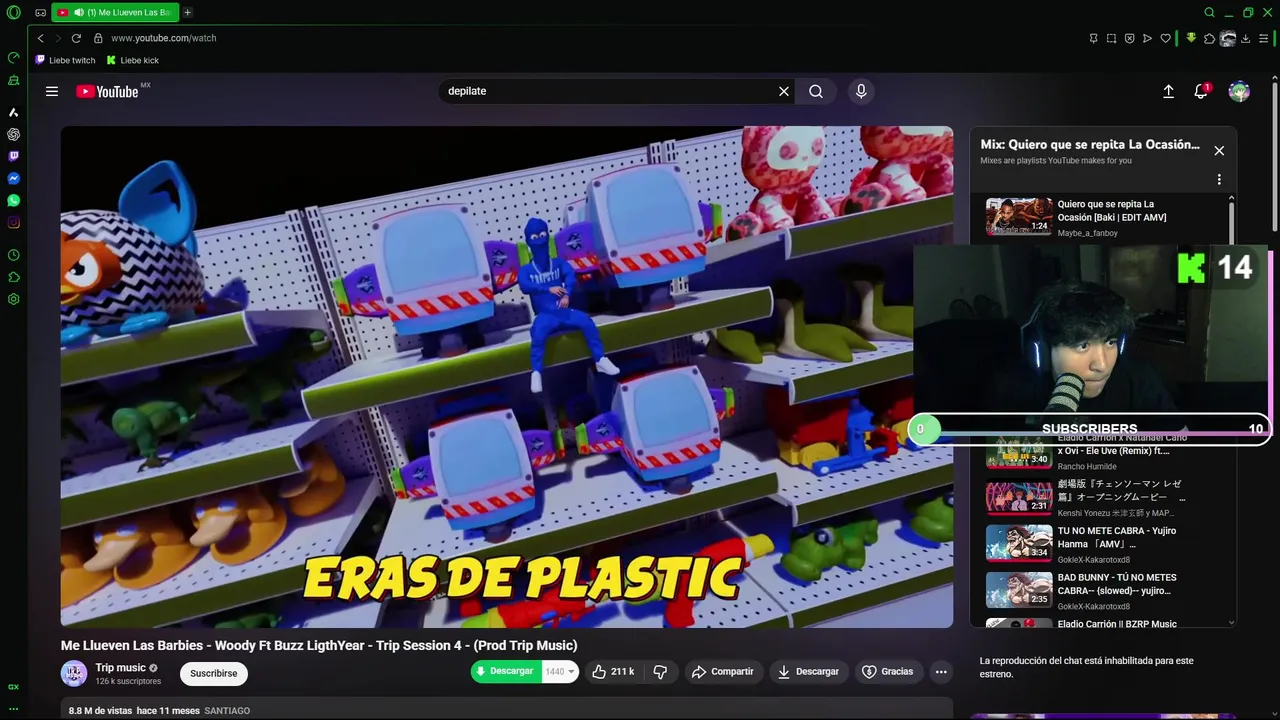Screen dimensions: 1280x720
Task: Open History clock icon in sidebar
Action: coord(14,255)
